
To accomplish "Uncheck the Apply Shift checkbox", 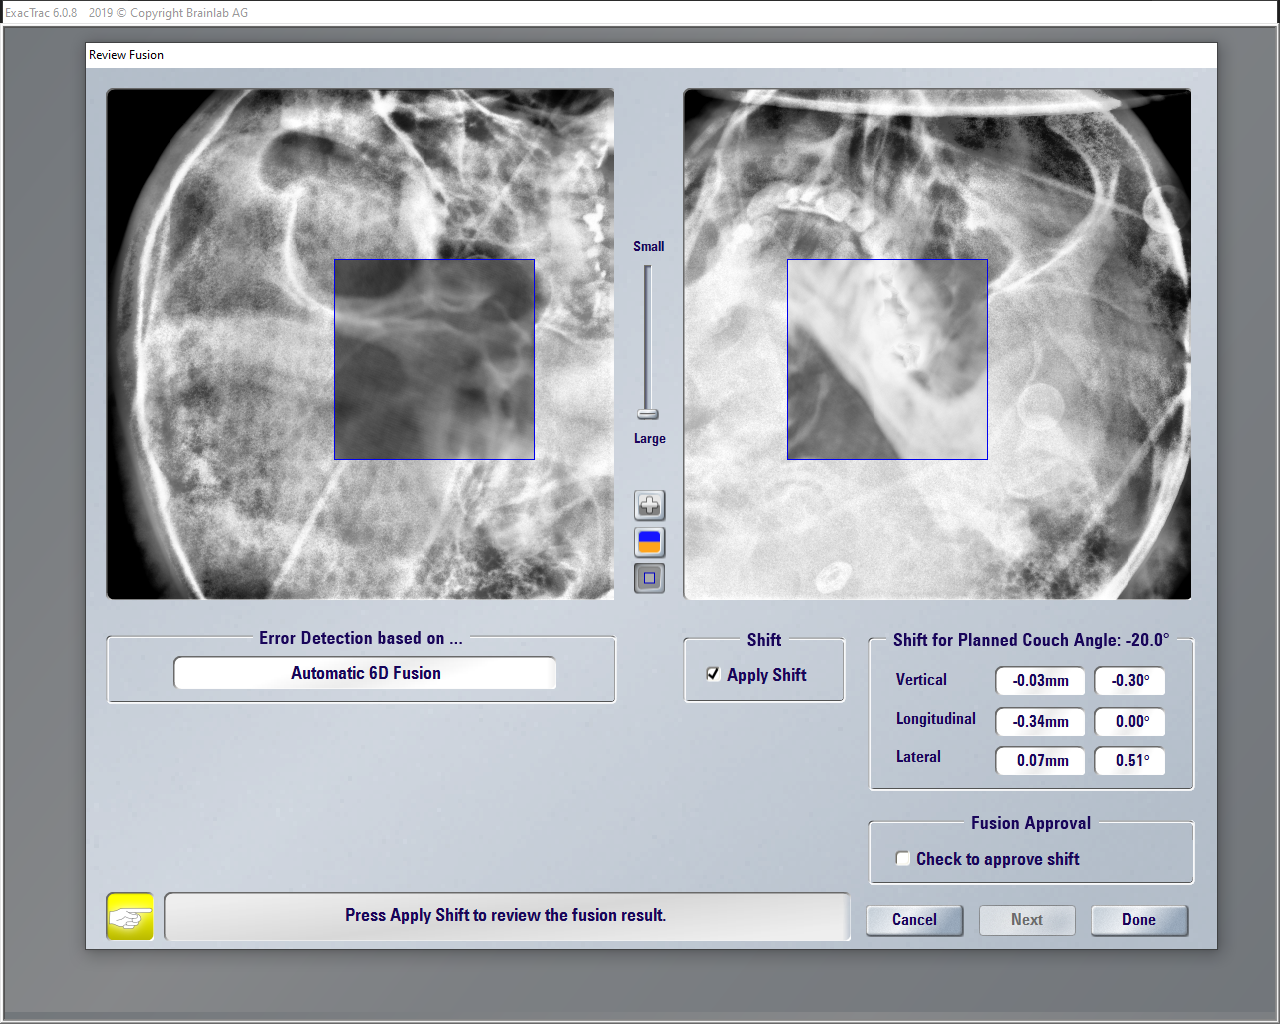I will pyautogui.click(x=713, y=674).
